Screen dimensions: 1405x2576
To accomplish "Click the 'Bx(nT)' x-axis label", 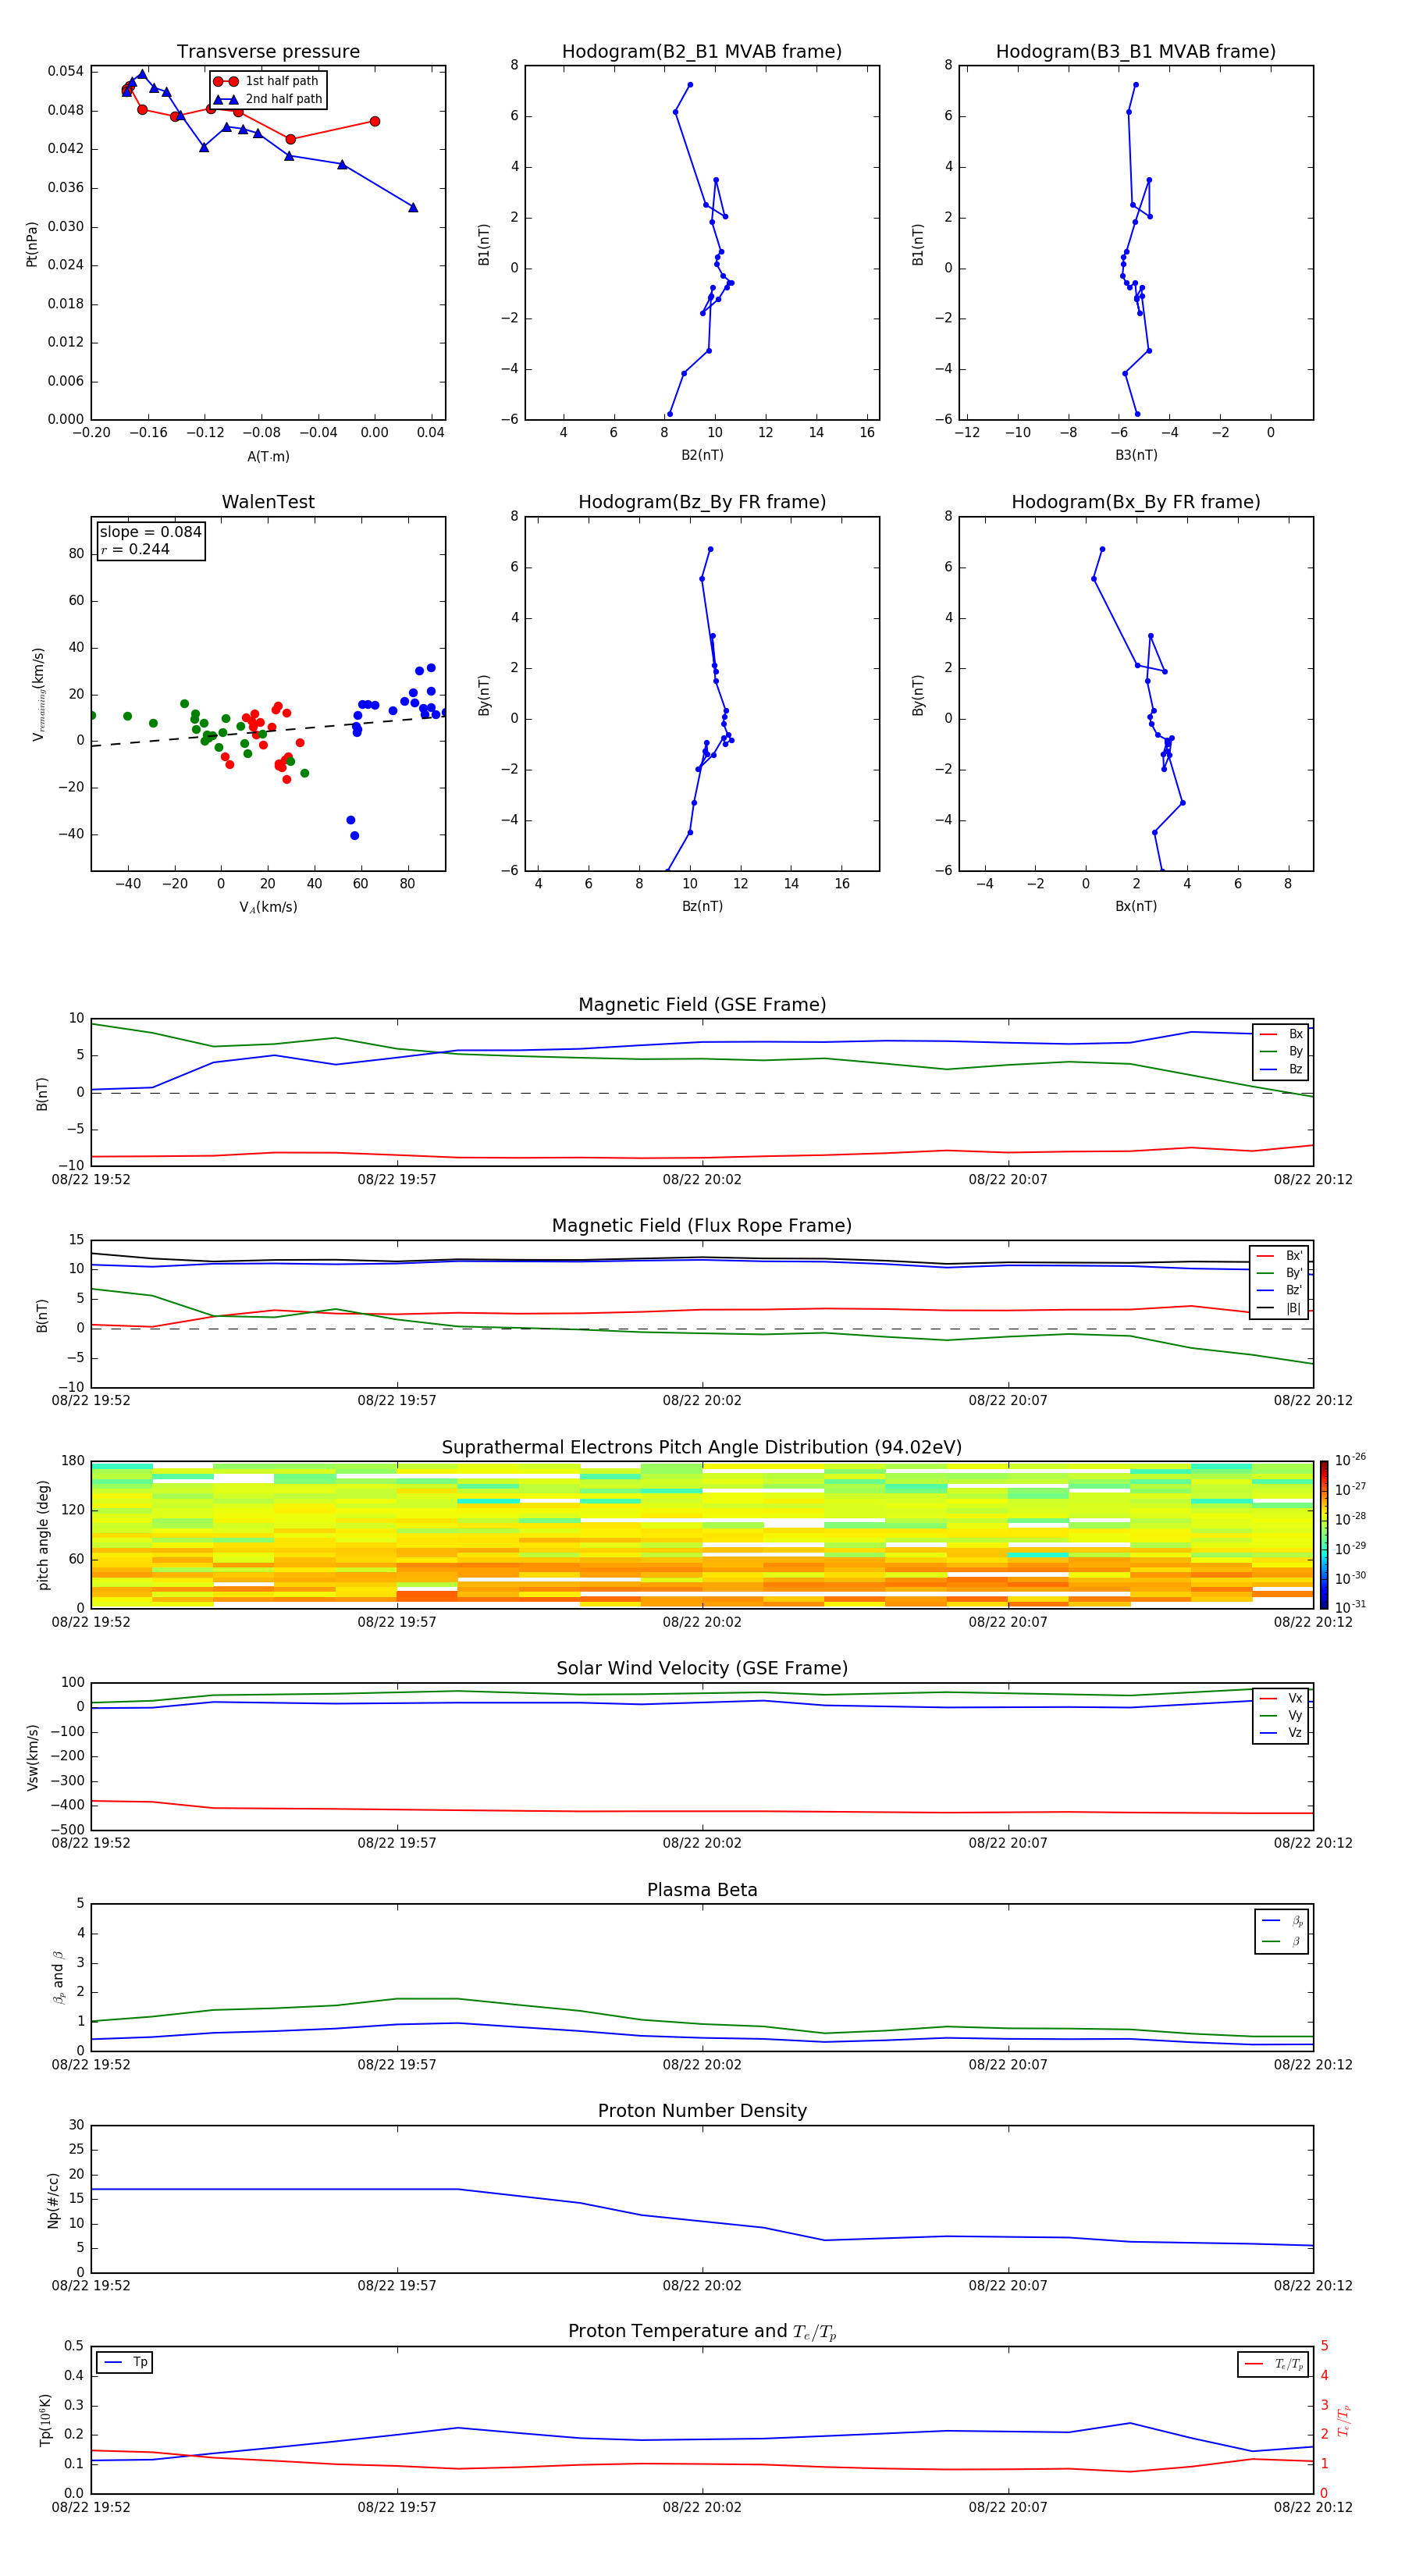I will tap(1136, 906).
